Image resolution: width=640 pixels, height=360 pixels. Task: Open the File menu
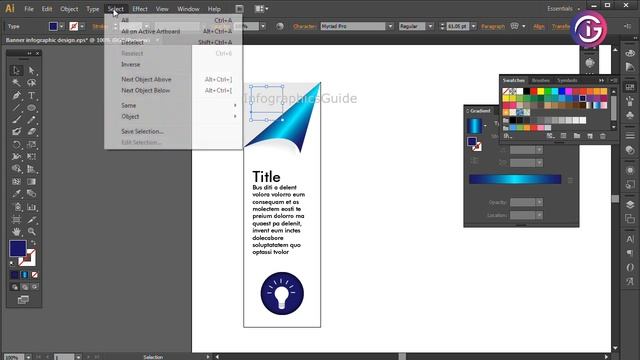(29, 9)
